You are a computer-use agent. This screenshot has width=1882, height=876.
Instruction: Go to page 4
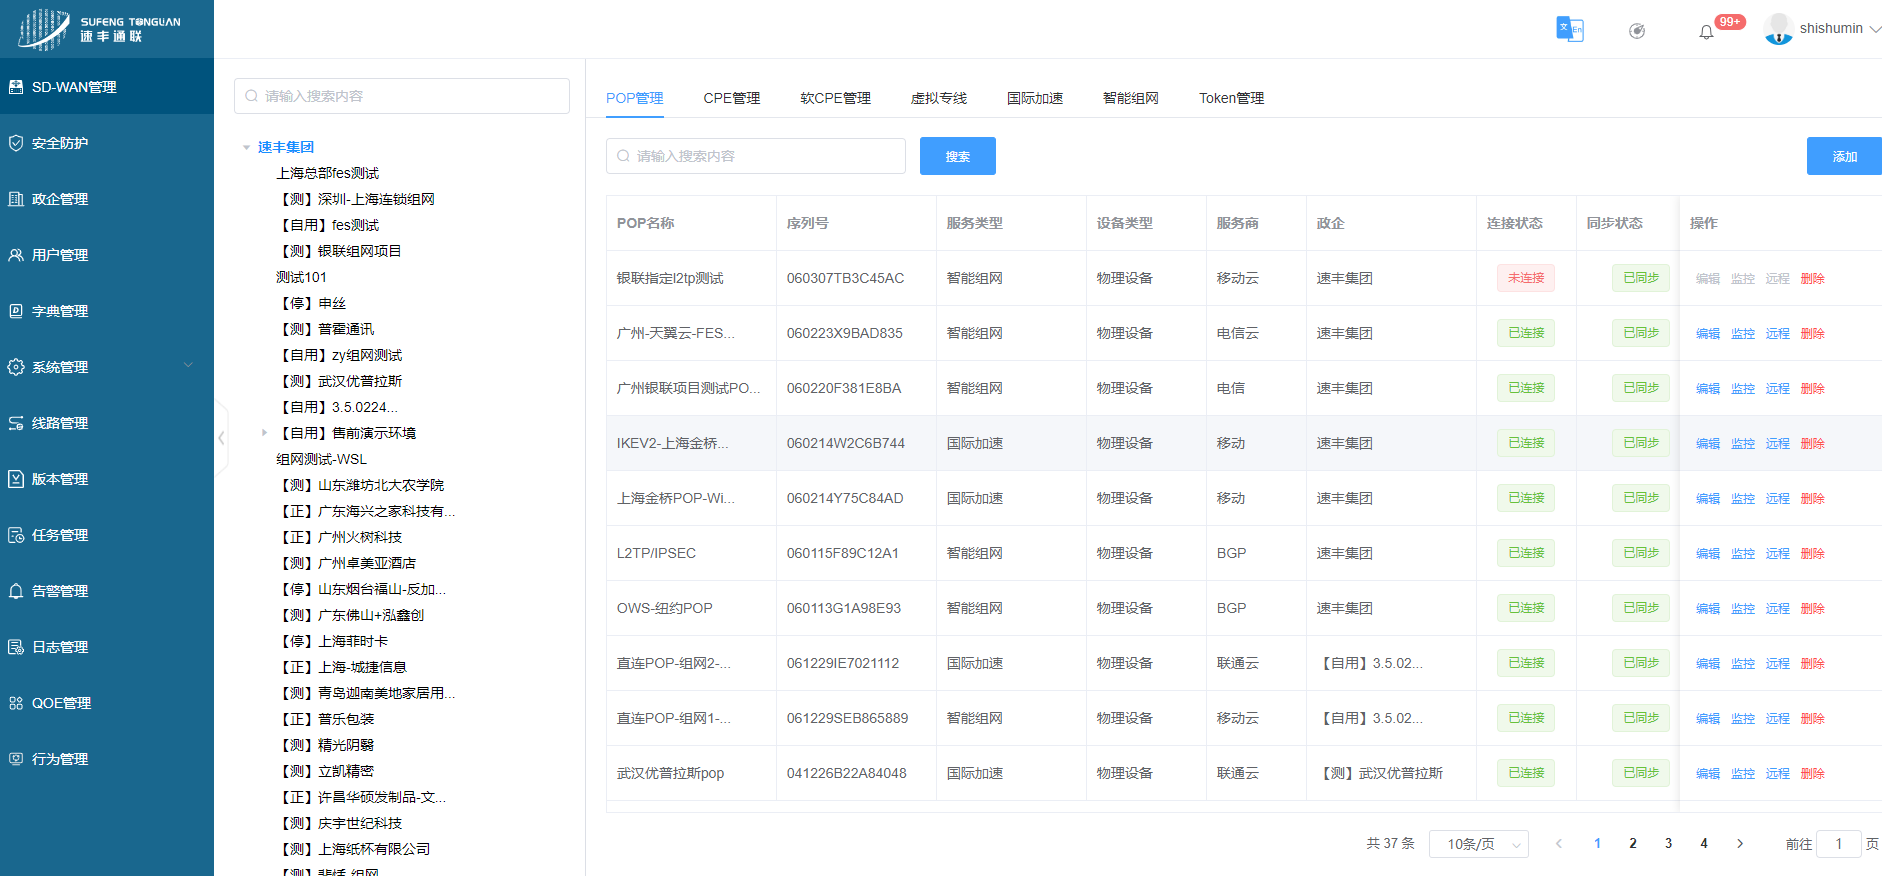click(1704, 844)
